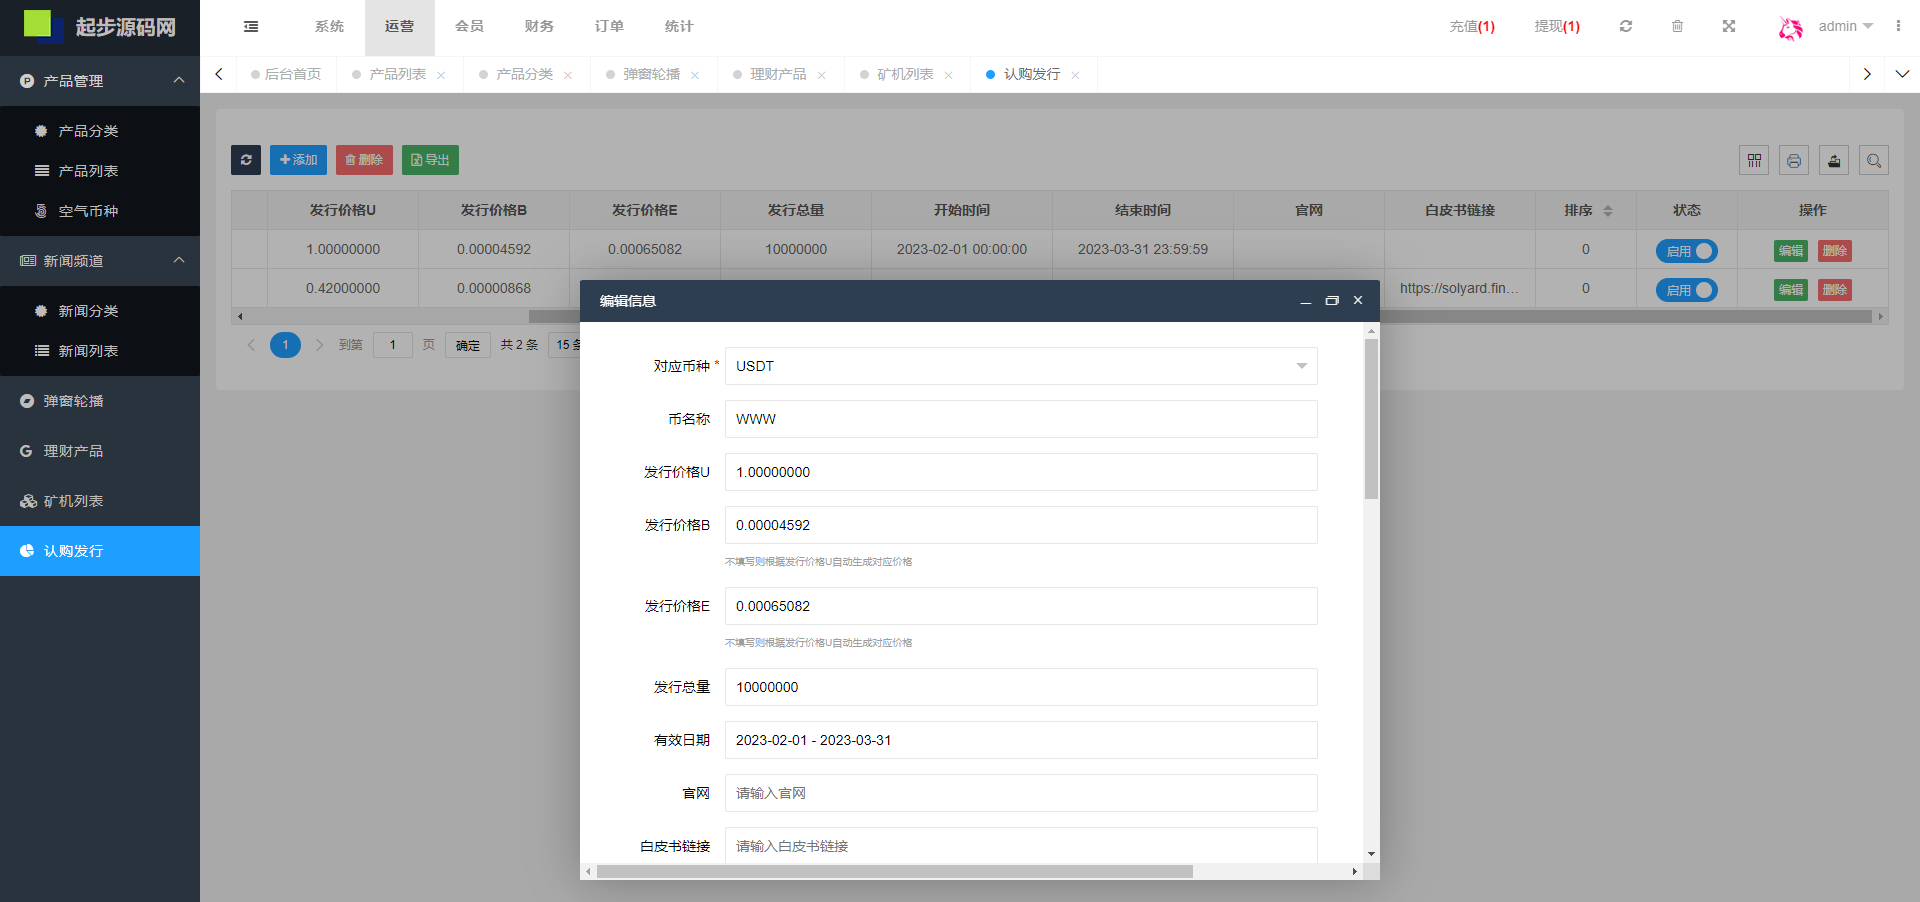Open the search magnifier icon above table
Screen dimensions: 1920x902
tap(1874, 160)
